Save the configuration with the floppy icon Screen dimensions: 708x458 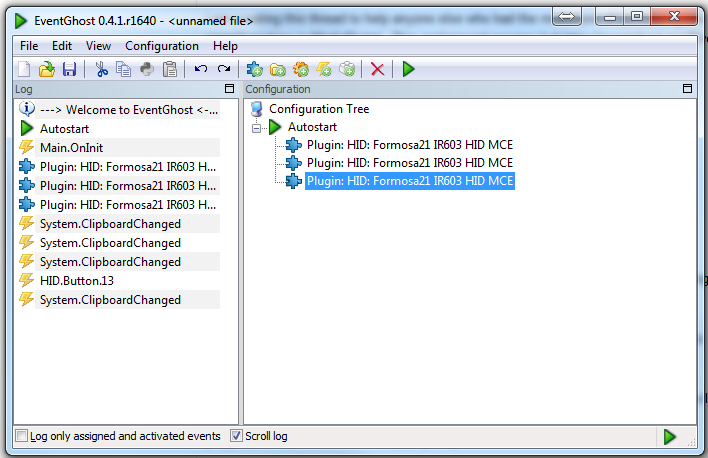pos(69,69)
